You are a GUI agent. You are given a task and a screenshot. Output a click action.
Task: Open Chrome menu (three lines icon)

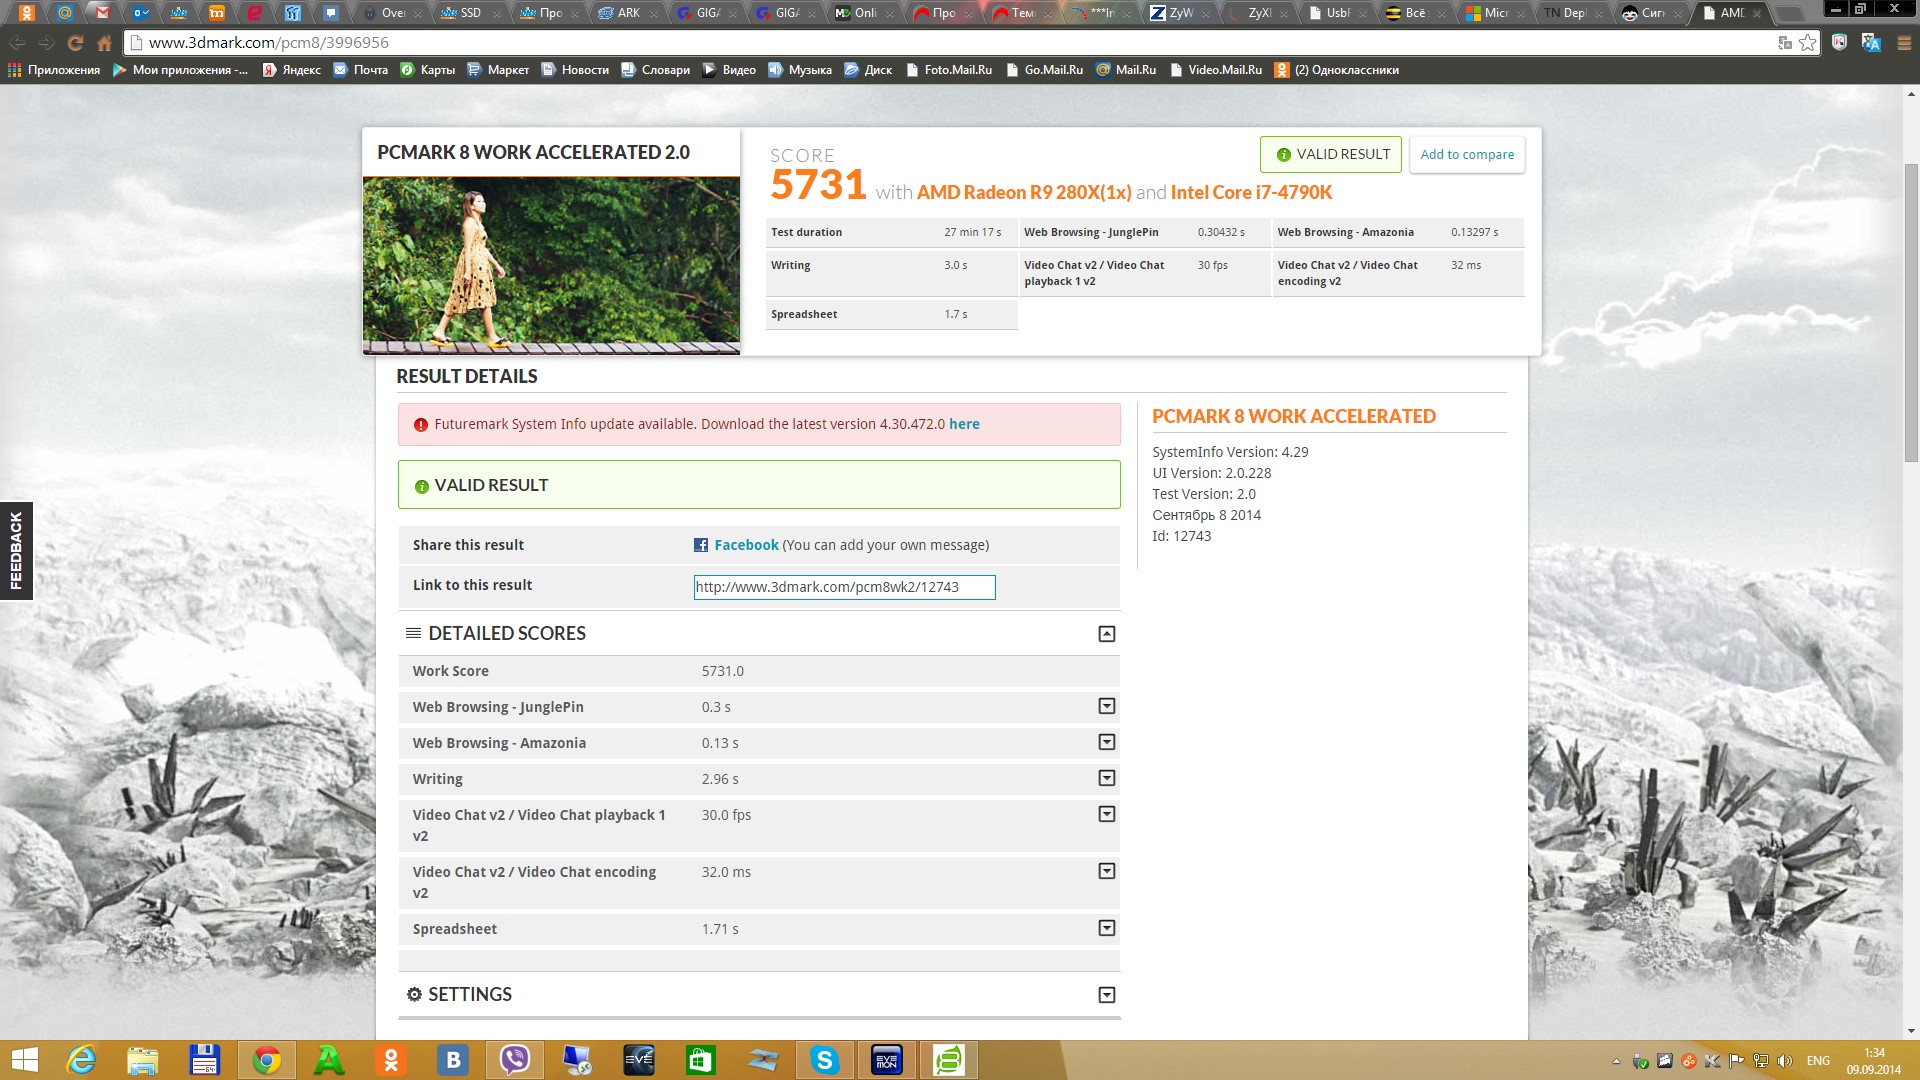coord(1904,43)
